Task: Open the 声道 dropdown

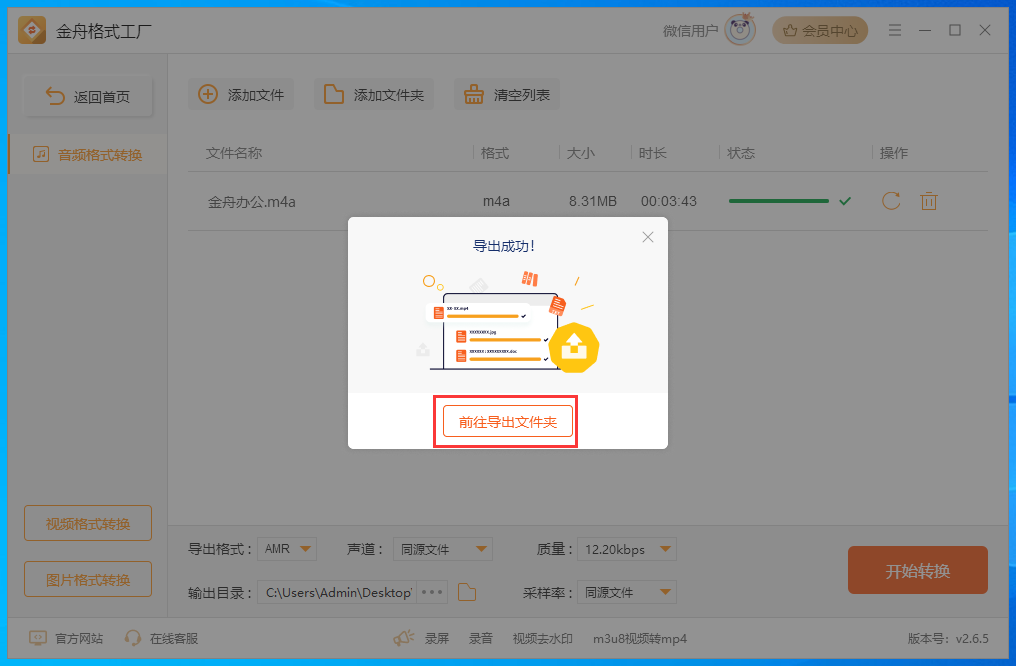Action: pos(443,549)
